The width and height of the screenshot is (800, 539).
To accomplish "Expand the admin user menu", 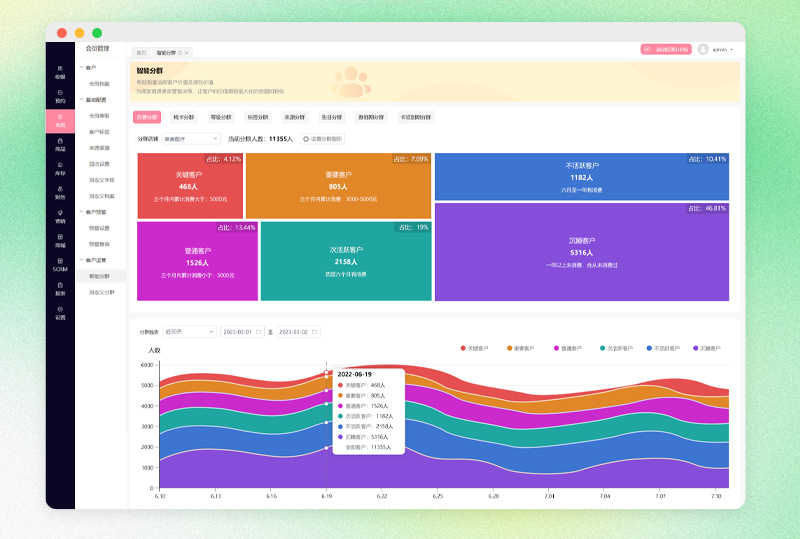I will tap(716, 49).
